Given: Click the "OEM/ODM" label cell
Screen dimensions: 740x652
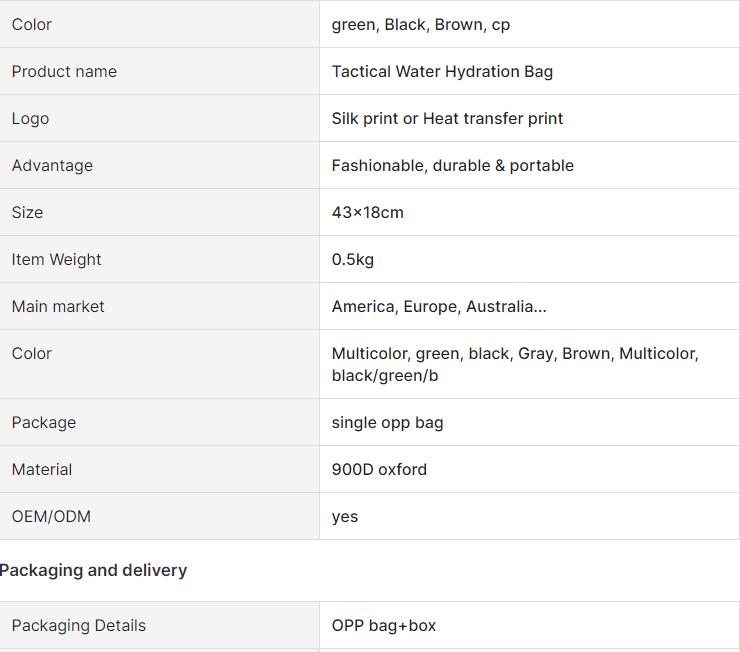Looking at the screenshot, I should [x=51, y=516].
